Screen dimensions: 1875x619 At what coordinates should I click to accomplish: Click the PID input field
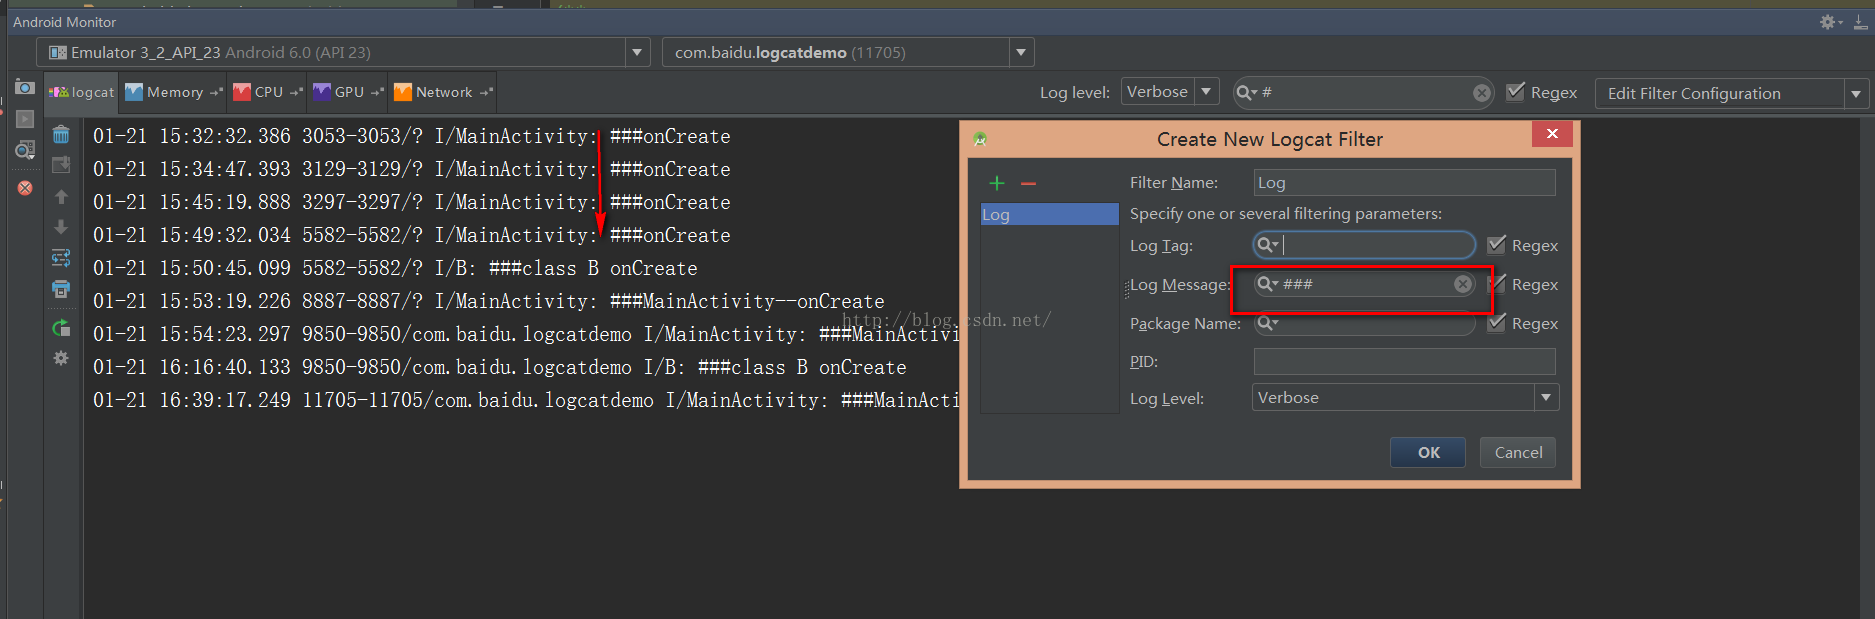(1404, 361)
